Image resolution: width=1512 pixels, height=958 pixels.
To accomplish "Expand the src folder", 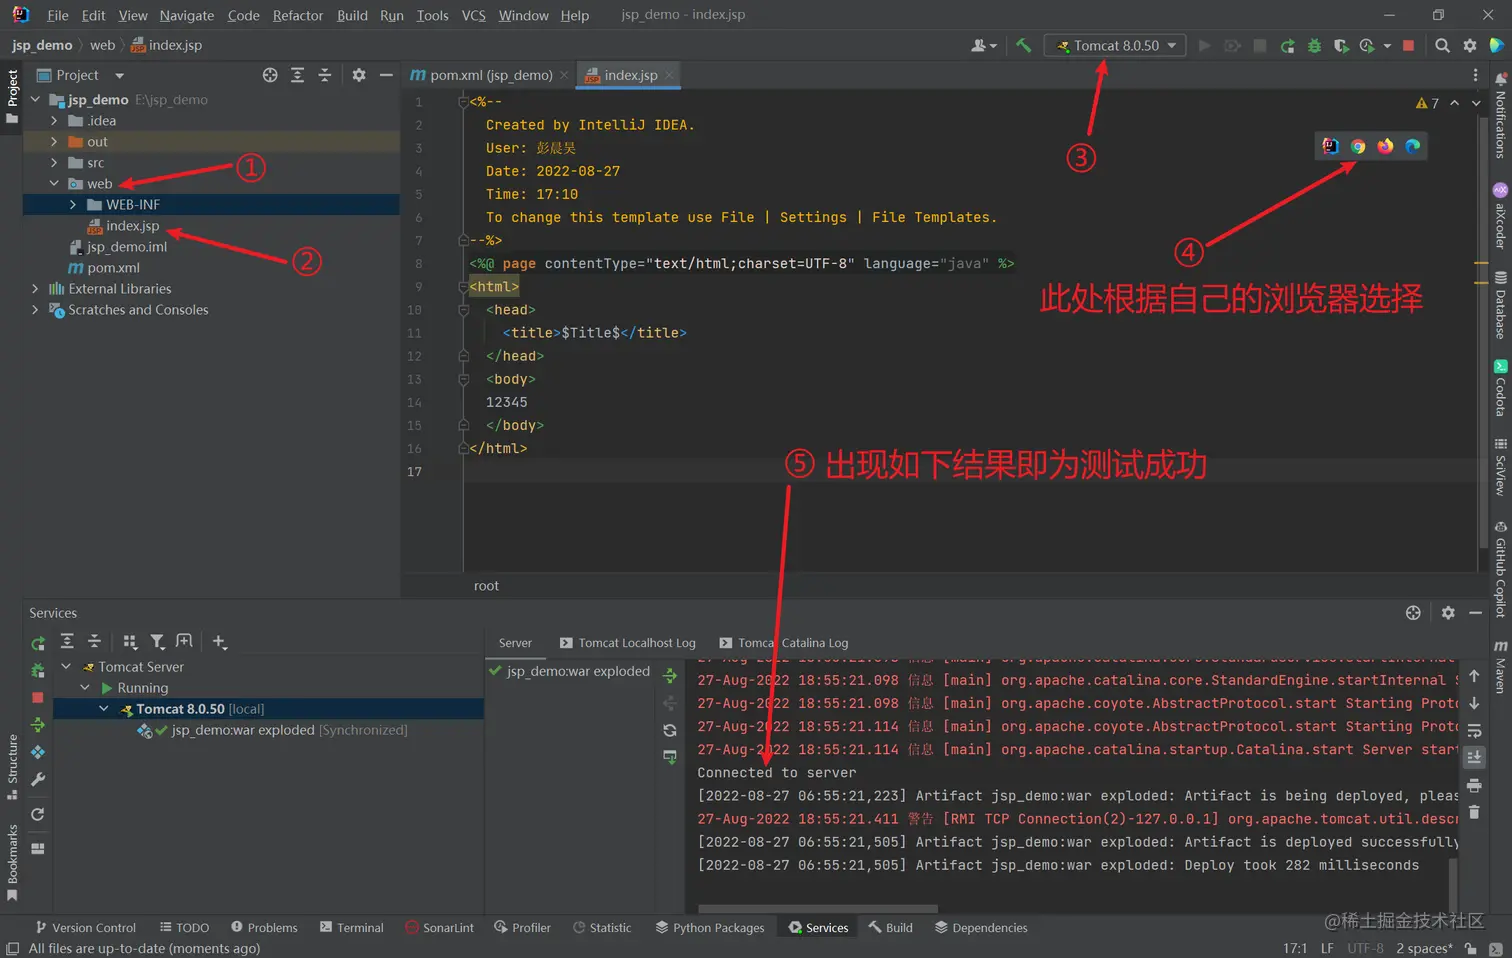I will [x=55, y=163].
